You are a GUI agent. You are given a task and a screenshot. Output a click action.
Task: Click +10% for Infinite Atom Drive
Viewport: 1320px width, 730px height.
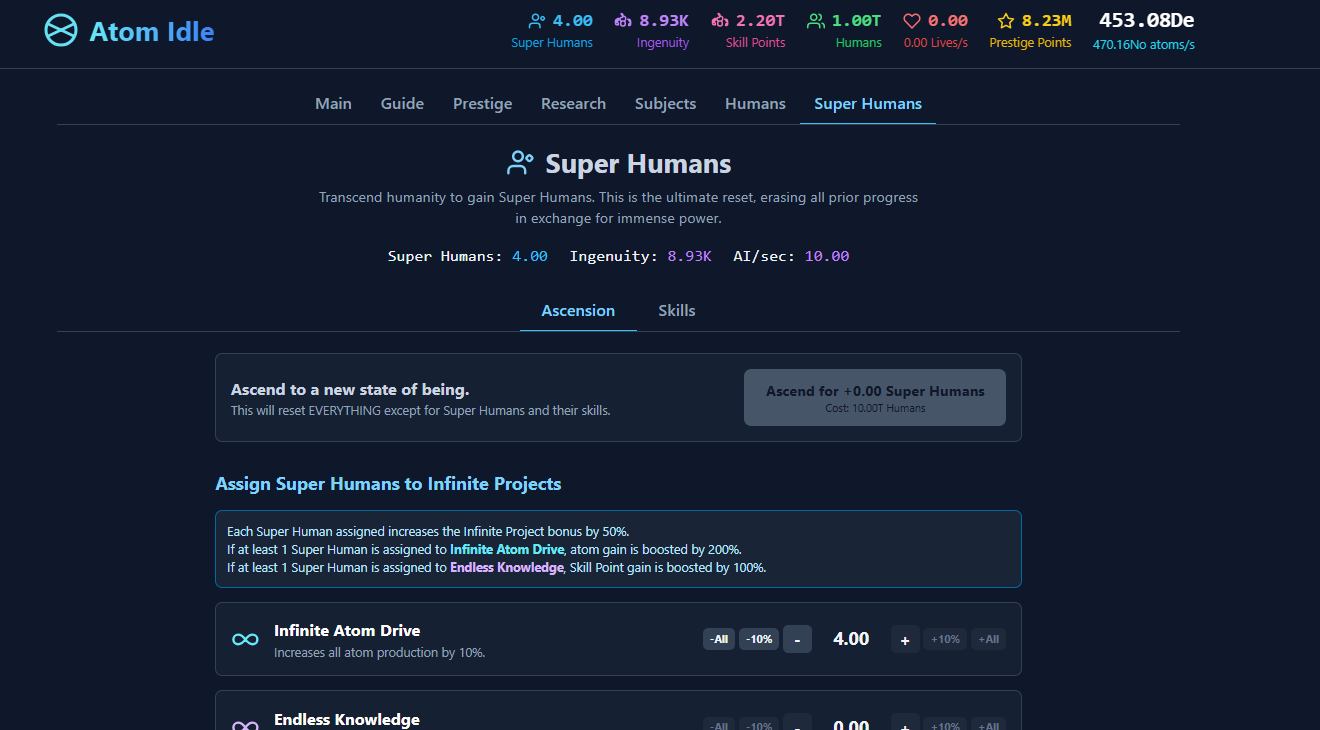tap(945, 639)
